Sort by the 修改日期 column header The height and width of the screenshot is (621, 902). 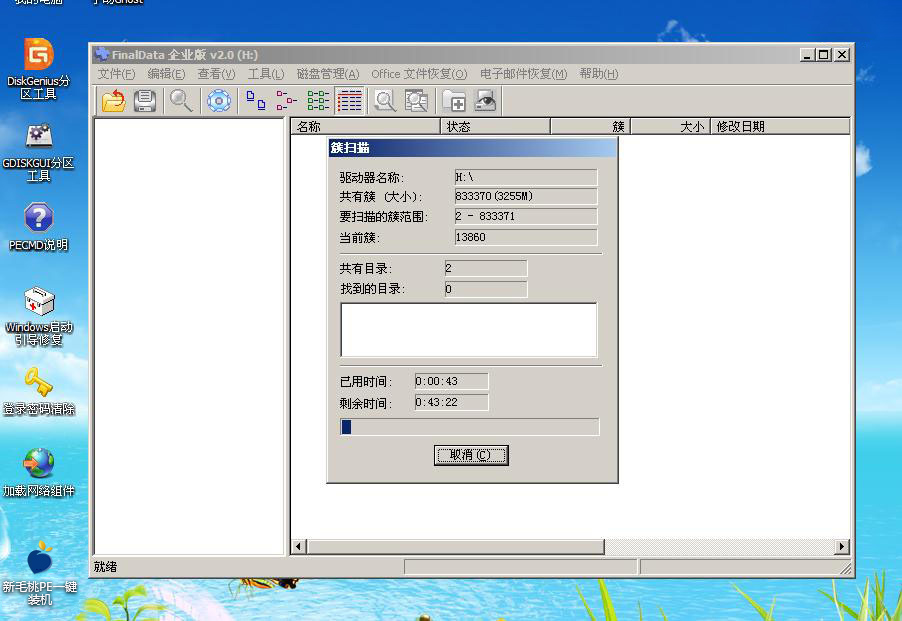point(780,126)
